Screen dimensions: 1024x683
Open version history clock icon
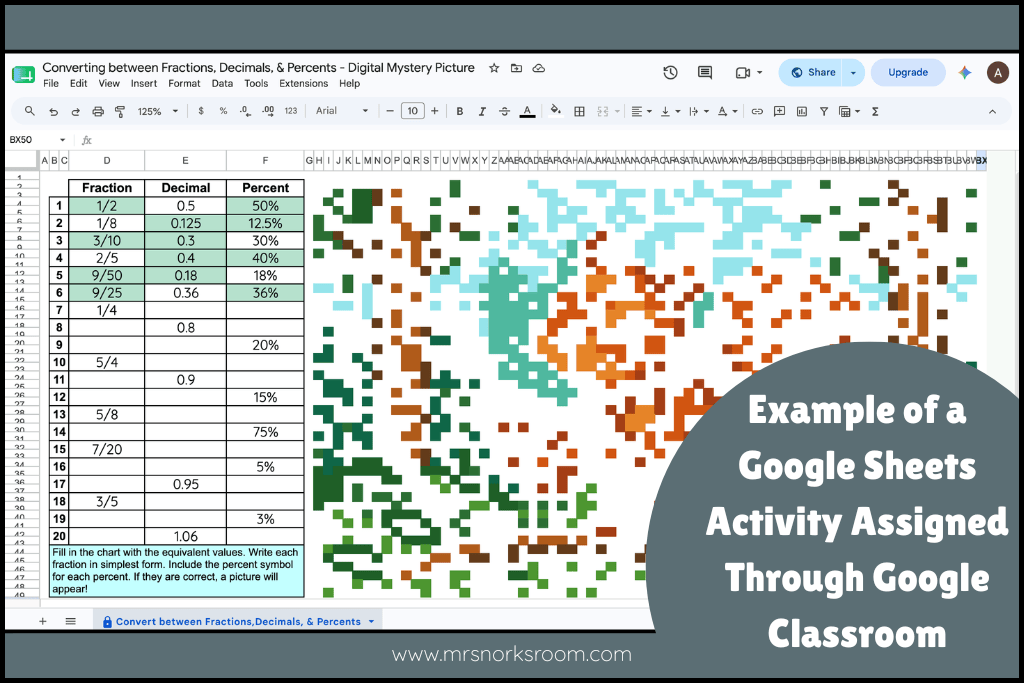670,72
